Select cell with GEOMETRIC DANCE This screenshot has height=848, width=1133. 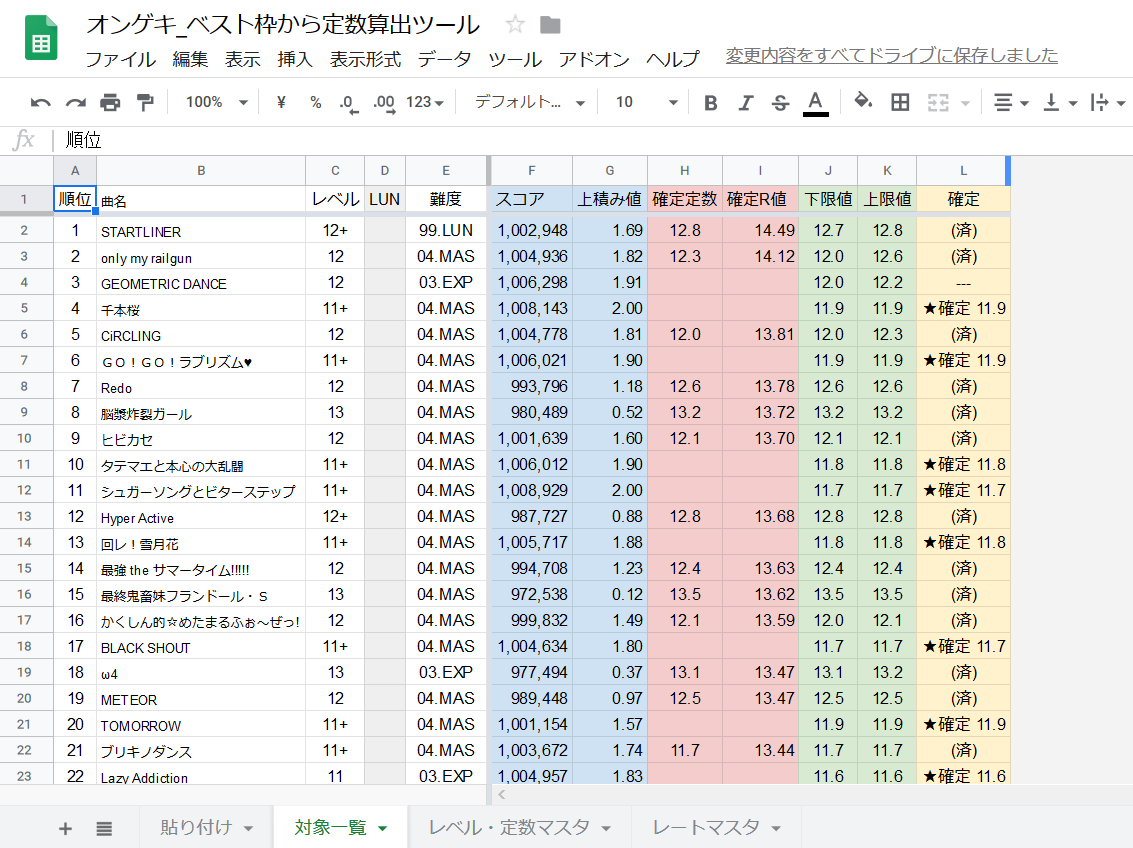click(x=201, y=283)
